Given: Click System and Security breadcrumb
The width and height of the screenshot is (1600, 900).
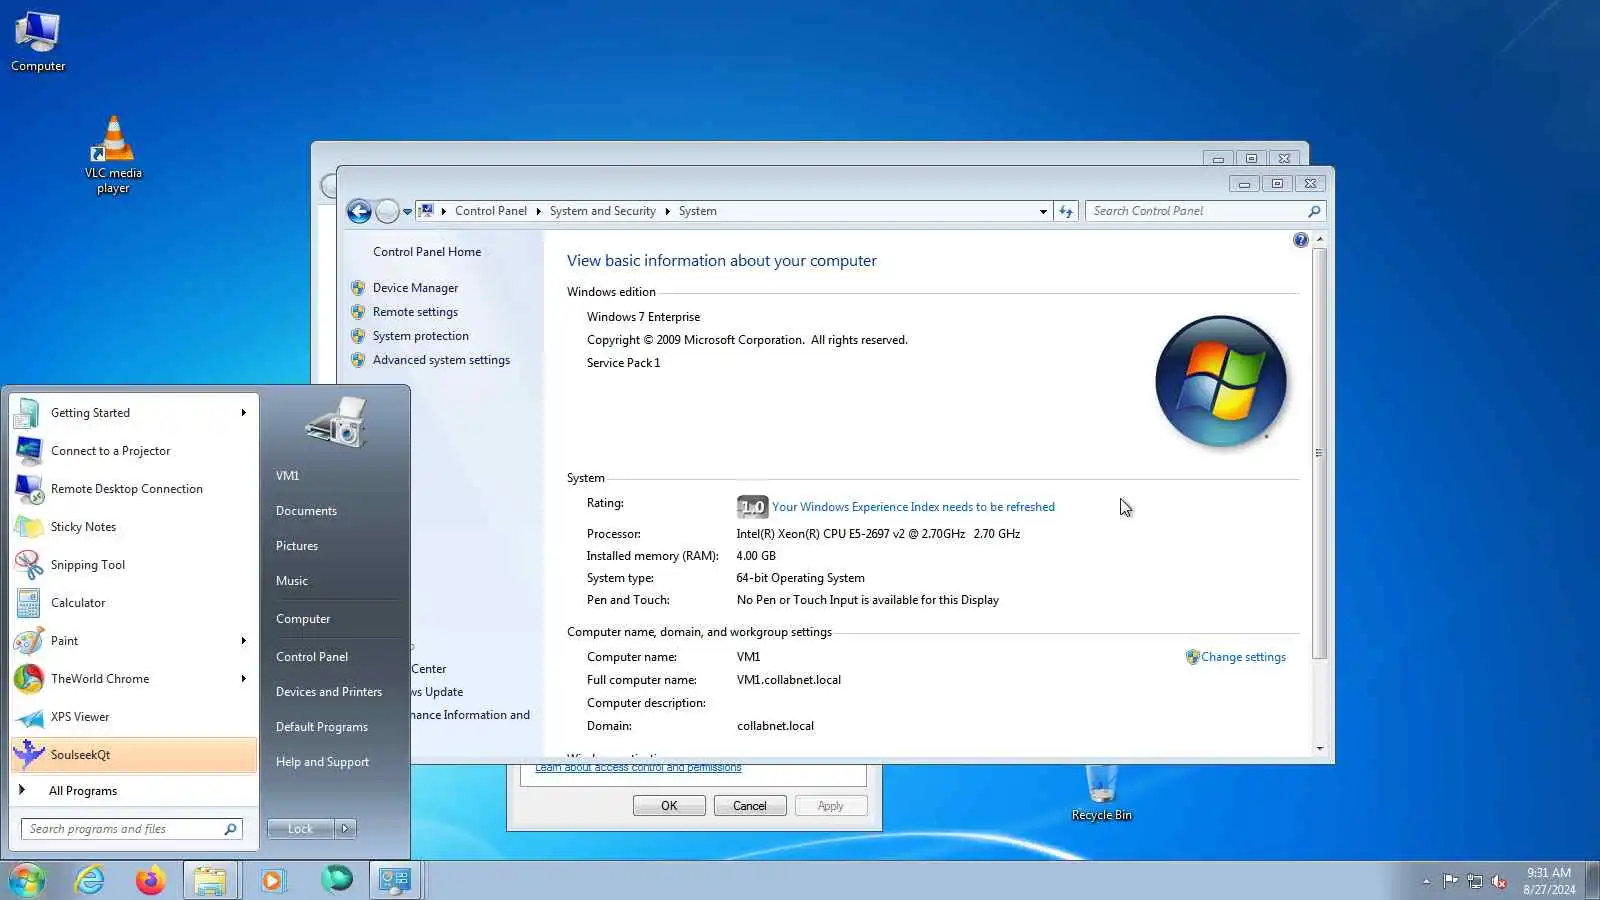Looking at the screenshot, I should (x=602, y=211).
